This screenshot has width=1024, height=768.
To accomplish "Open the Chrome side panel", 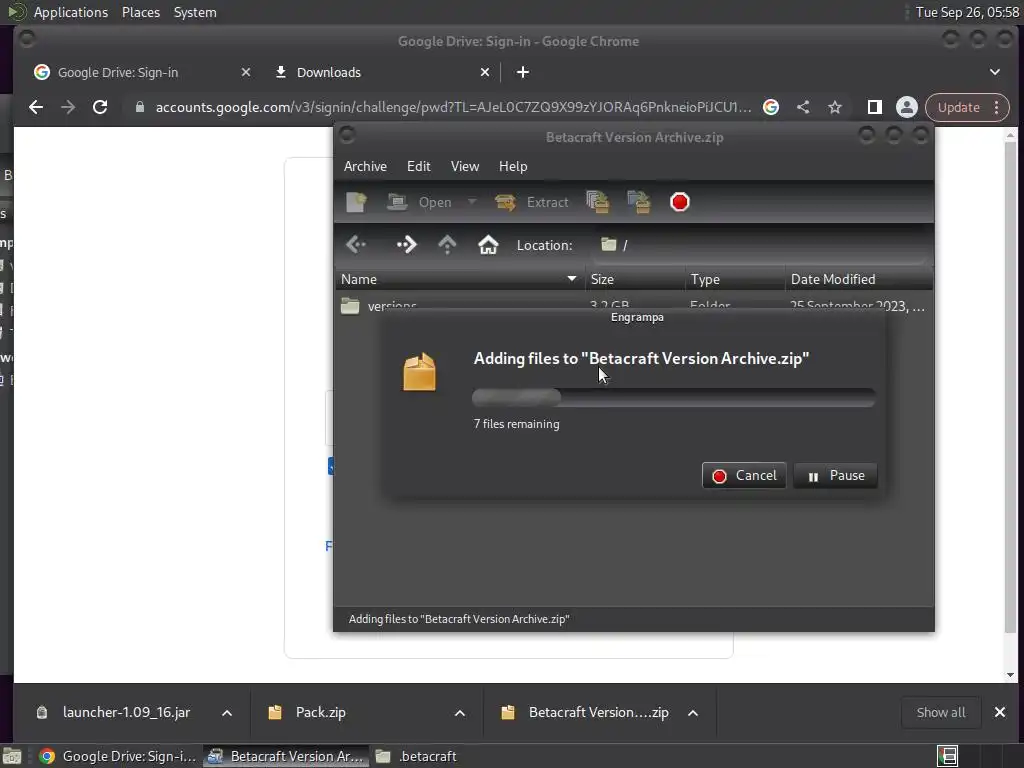I will [x=874, y=107].
